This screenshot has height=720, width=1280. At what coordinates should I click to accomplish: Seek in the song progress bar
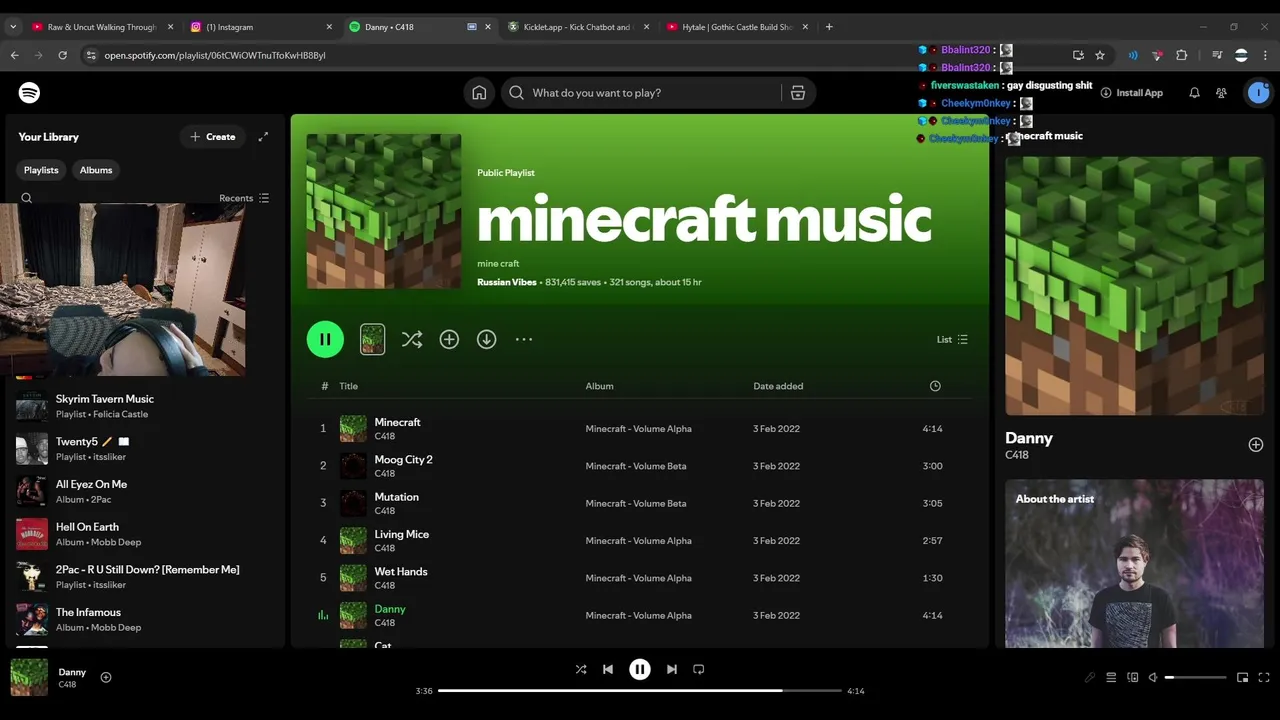pos(640,690)
